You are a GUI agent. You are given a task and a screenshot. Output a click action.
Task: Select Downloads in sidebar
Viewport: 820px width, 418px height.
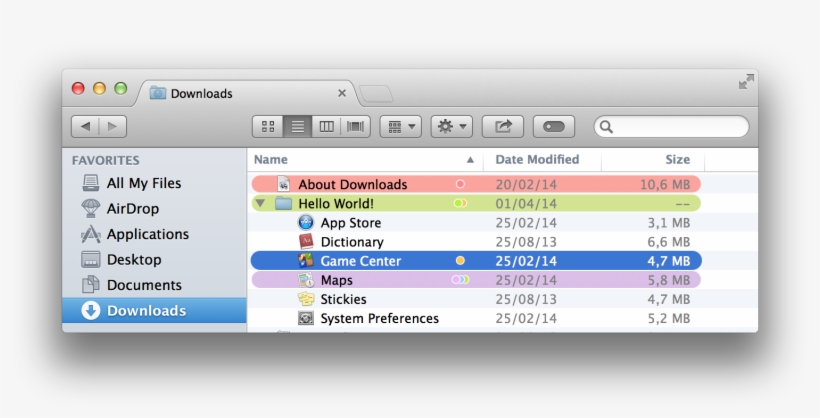154,310
